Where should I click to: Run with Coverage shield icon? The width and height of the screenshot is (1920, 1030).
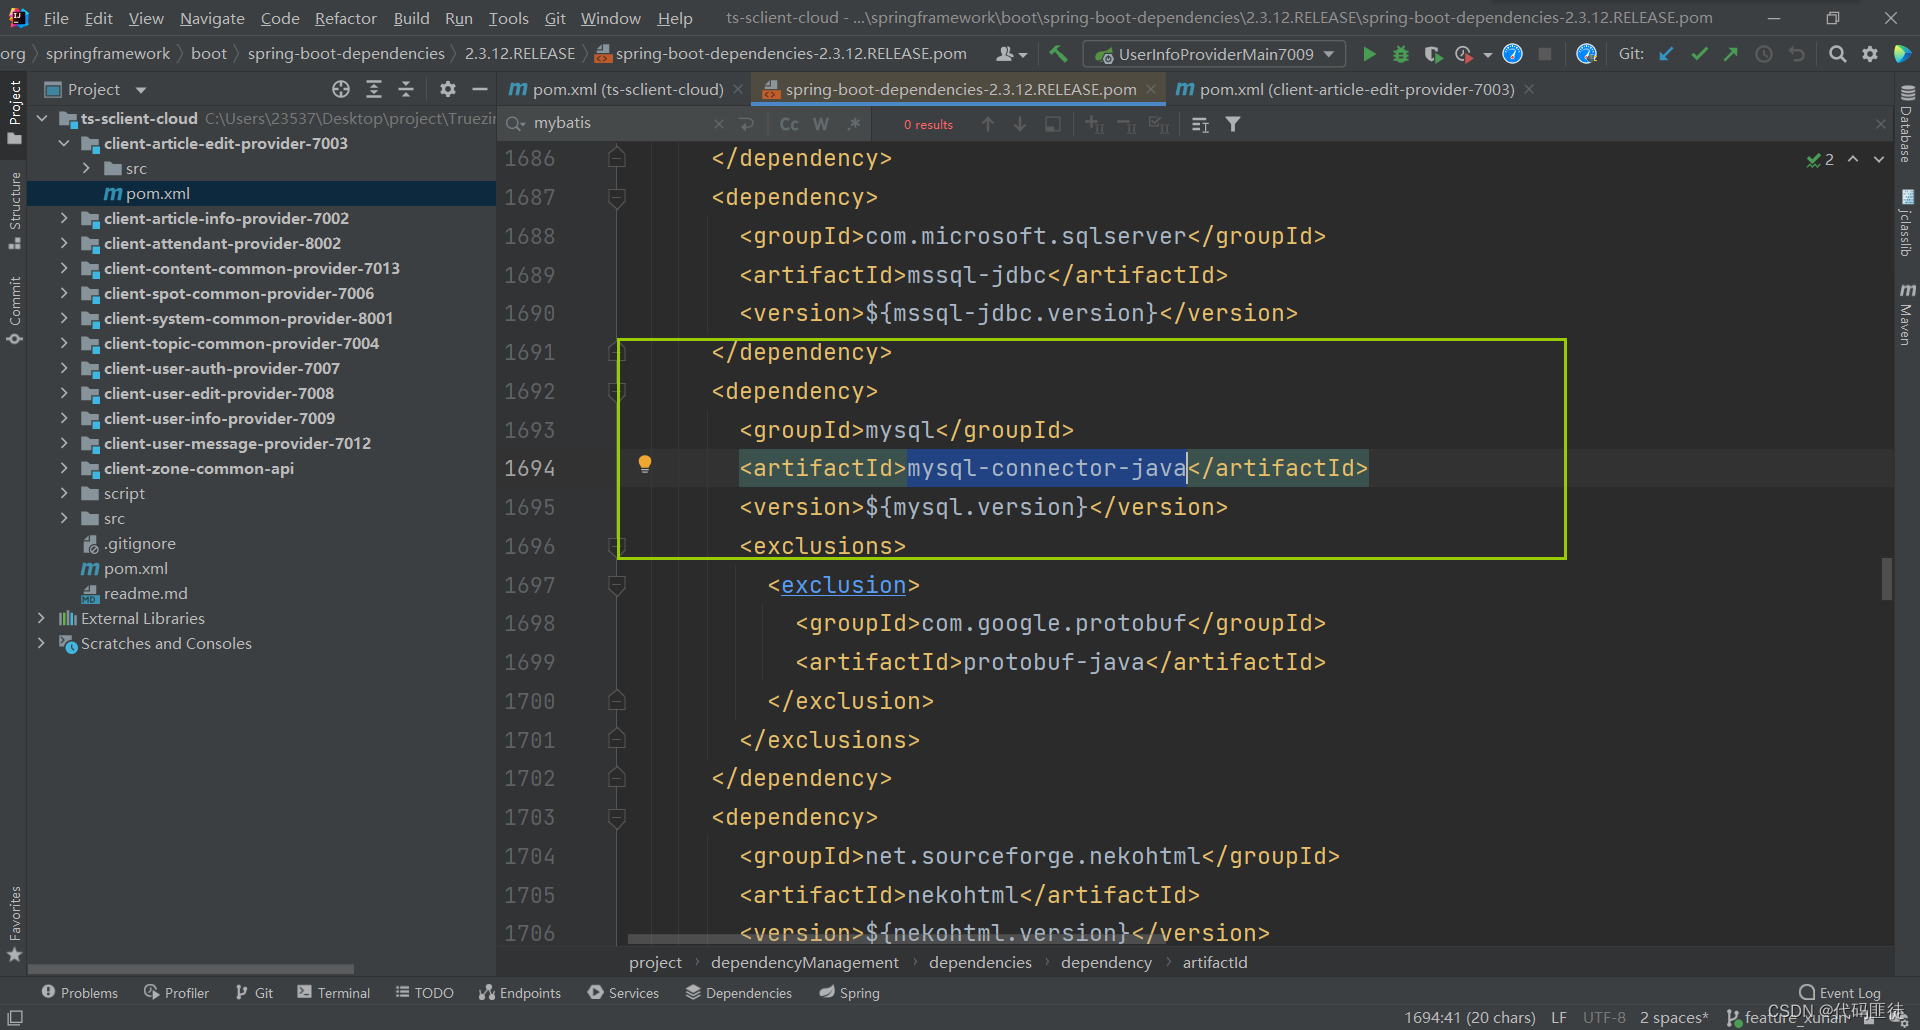(x=1433, y=54)
